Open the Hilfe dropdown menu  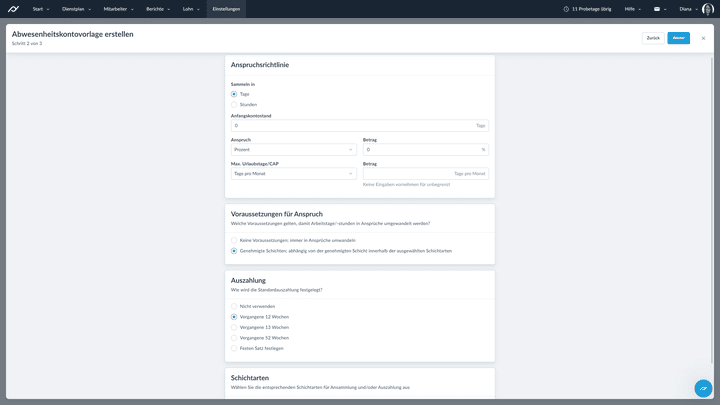(x=632, y=9)
